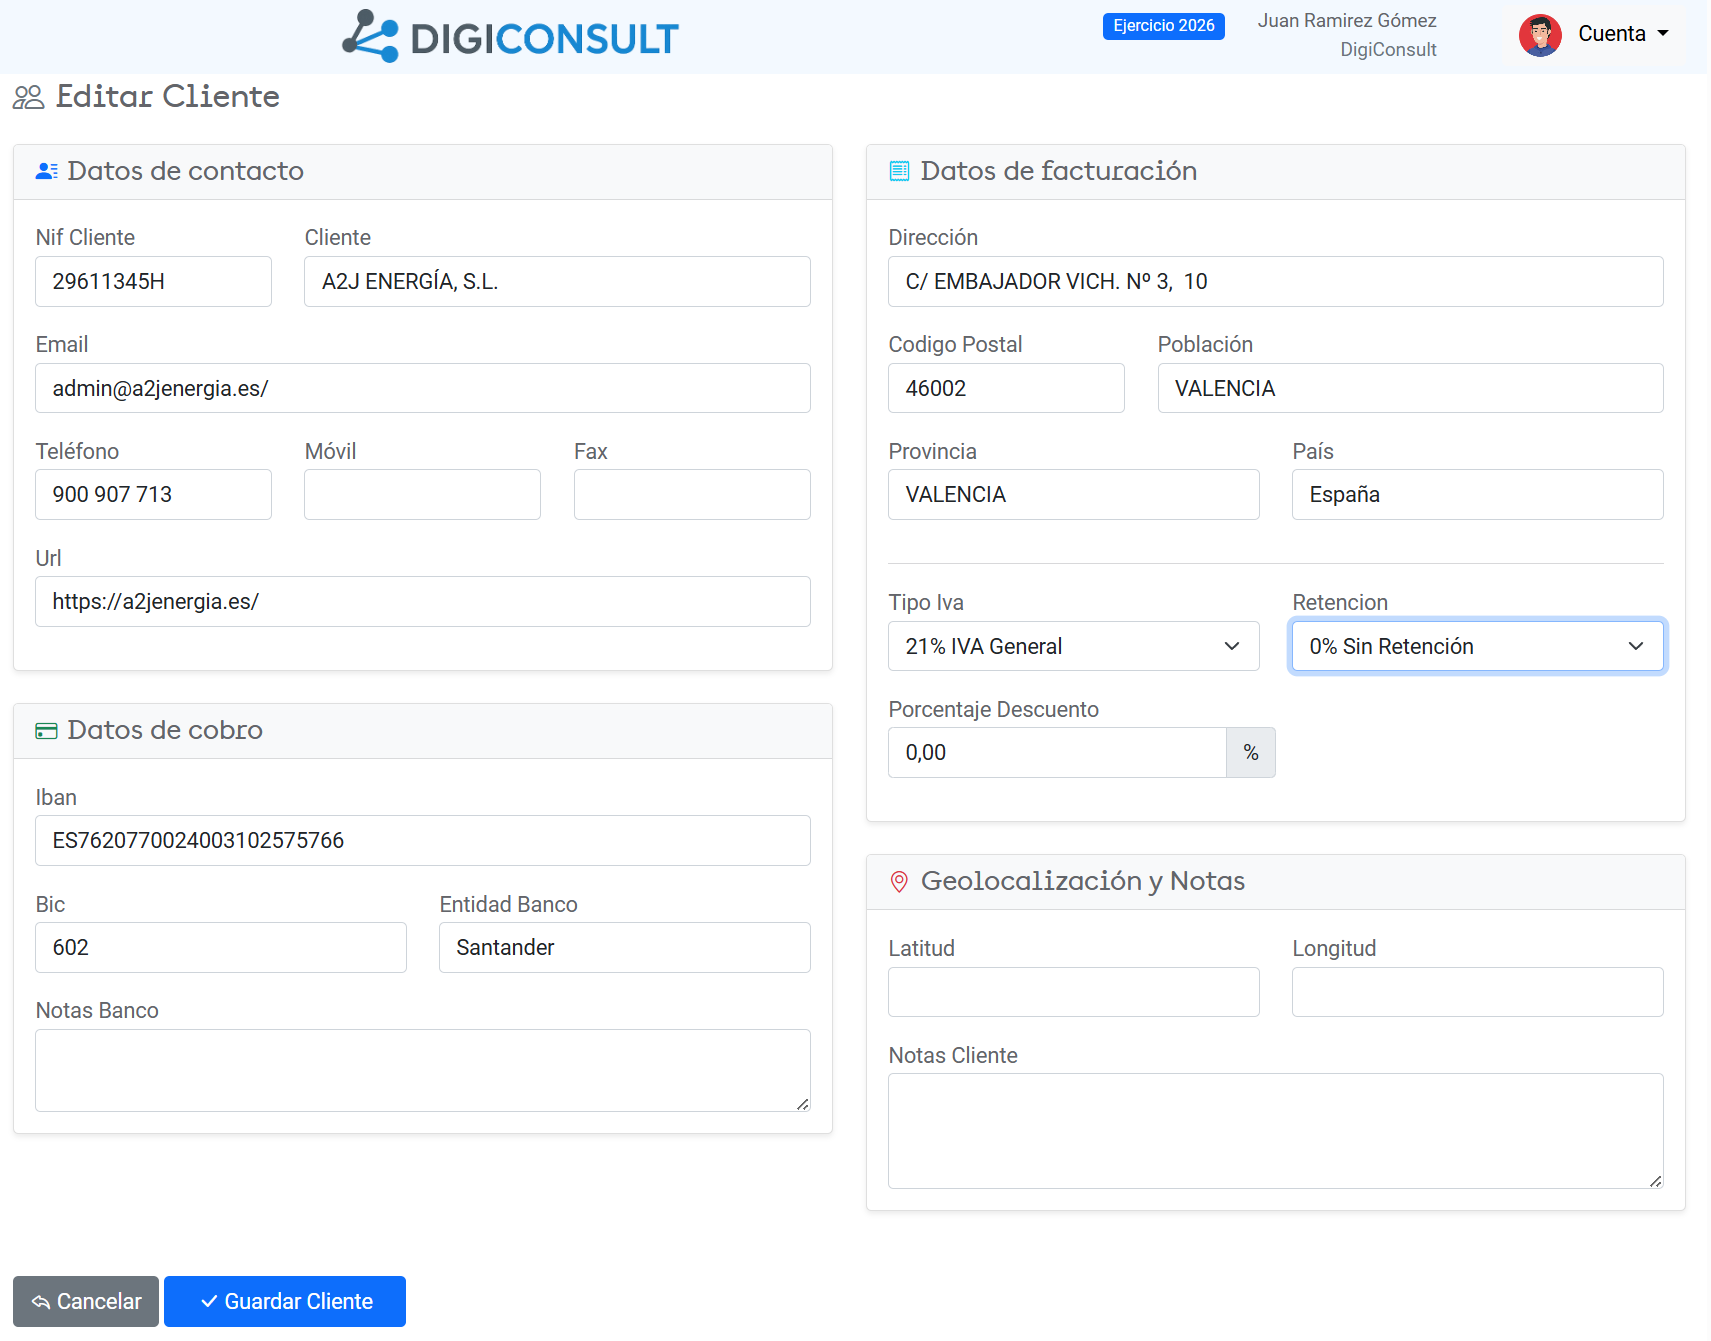
Task: Click the Notas Banco resize handle
Action: (x=803, y=1104)
